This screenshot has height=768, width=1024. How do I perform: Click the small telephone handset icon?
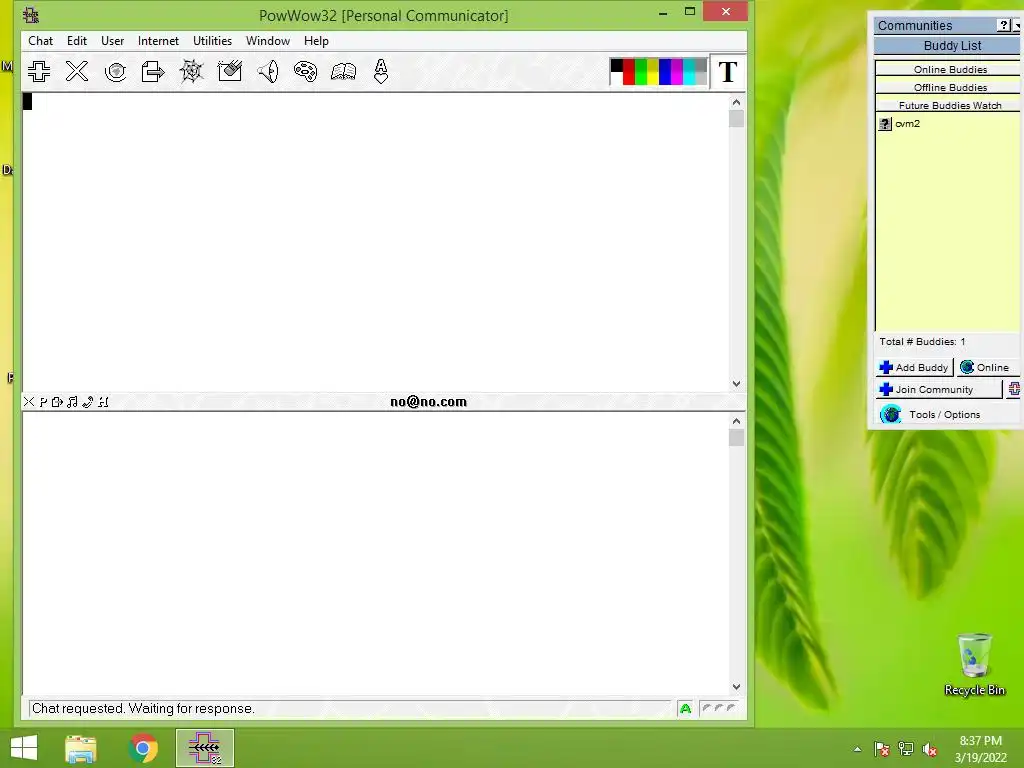pyautogui.click(x=88, y=402)
